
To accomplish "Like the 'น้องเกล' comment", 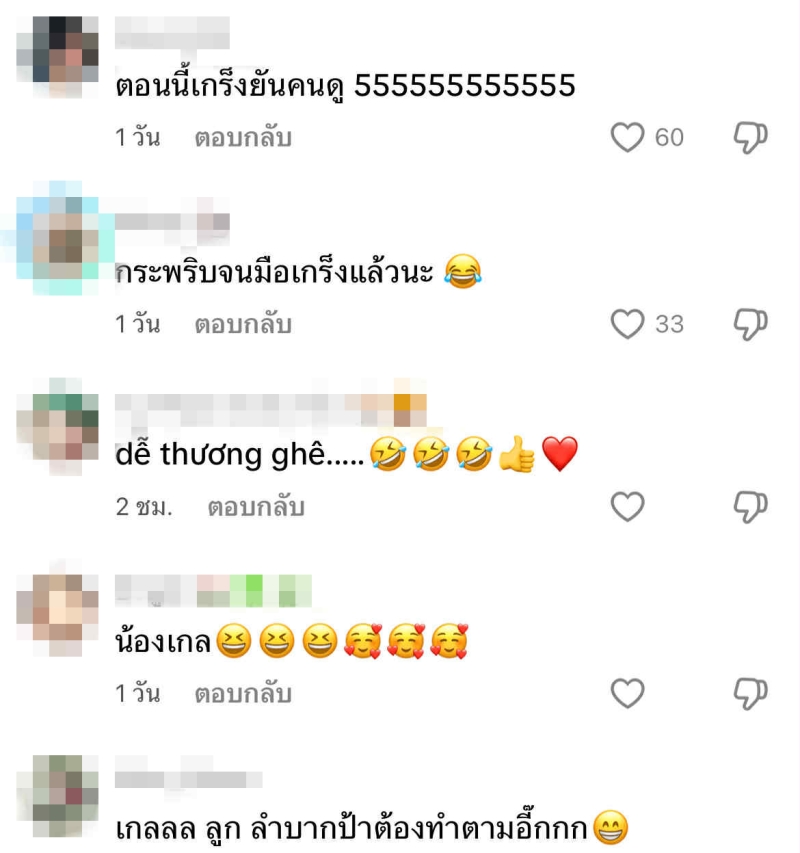I will point(627,693).
